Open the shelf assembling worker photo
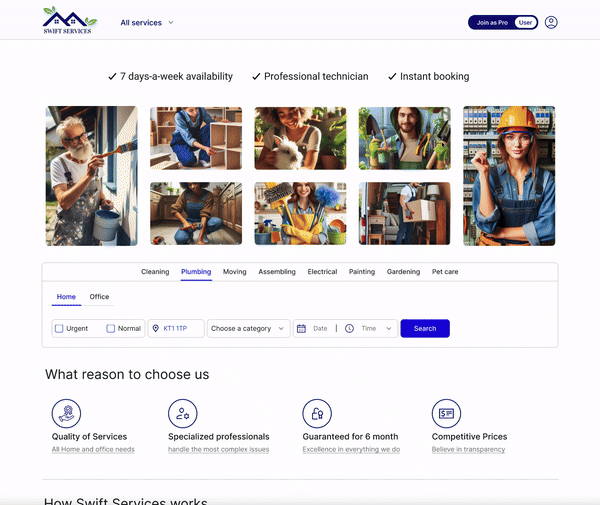600x505 pixels. [x=196, y=138]
